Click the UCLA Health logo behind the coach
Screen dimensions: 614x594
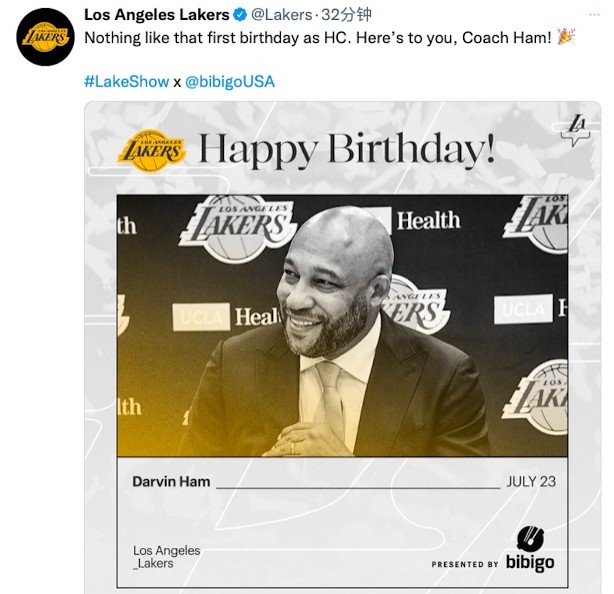[228, 317]
